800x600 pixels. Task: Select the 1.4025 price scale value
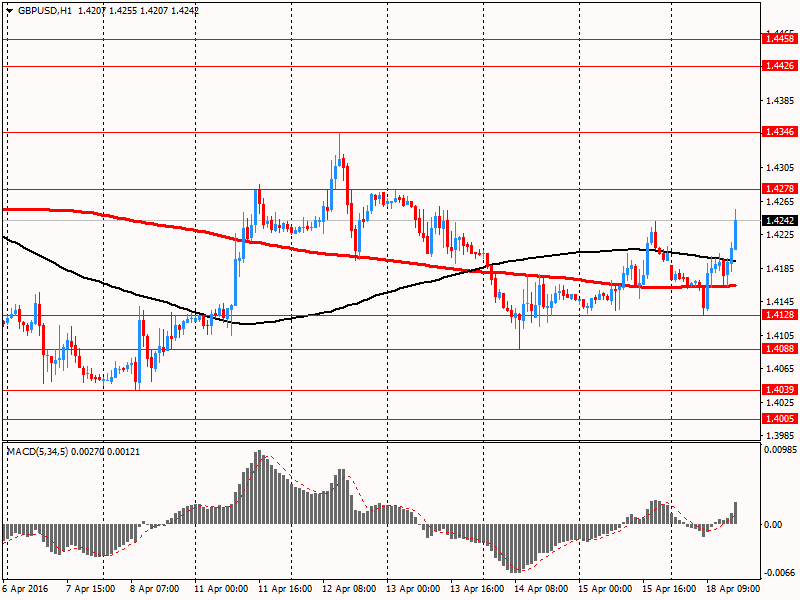[780, 403]
